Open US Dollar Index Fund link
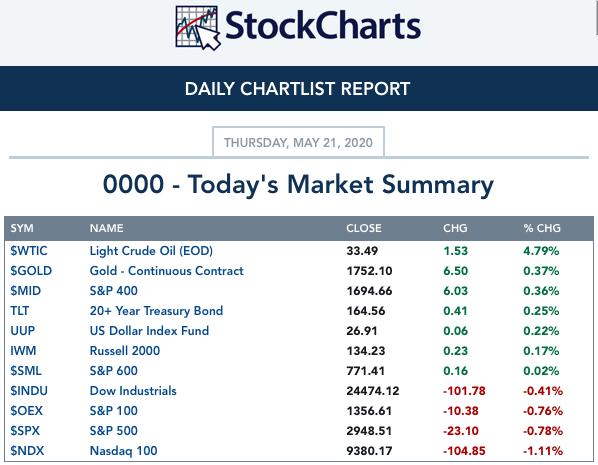The height and width of the screenshot is (465, 598). [x=149, y=331]
